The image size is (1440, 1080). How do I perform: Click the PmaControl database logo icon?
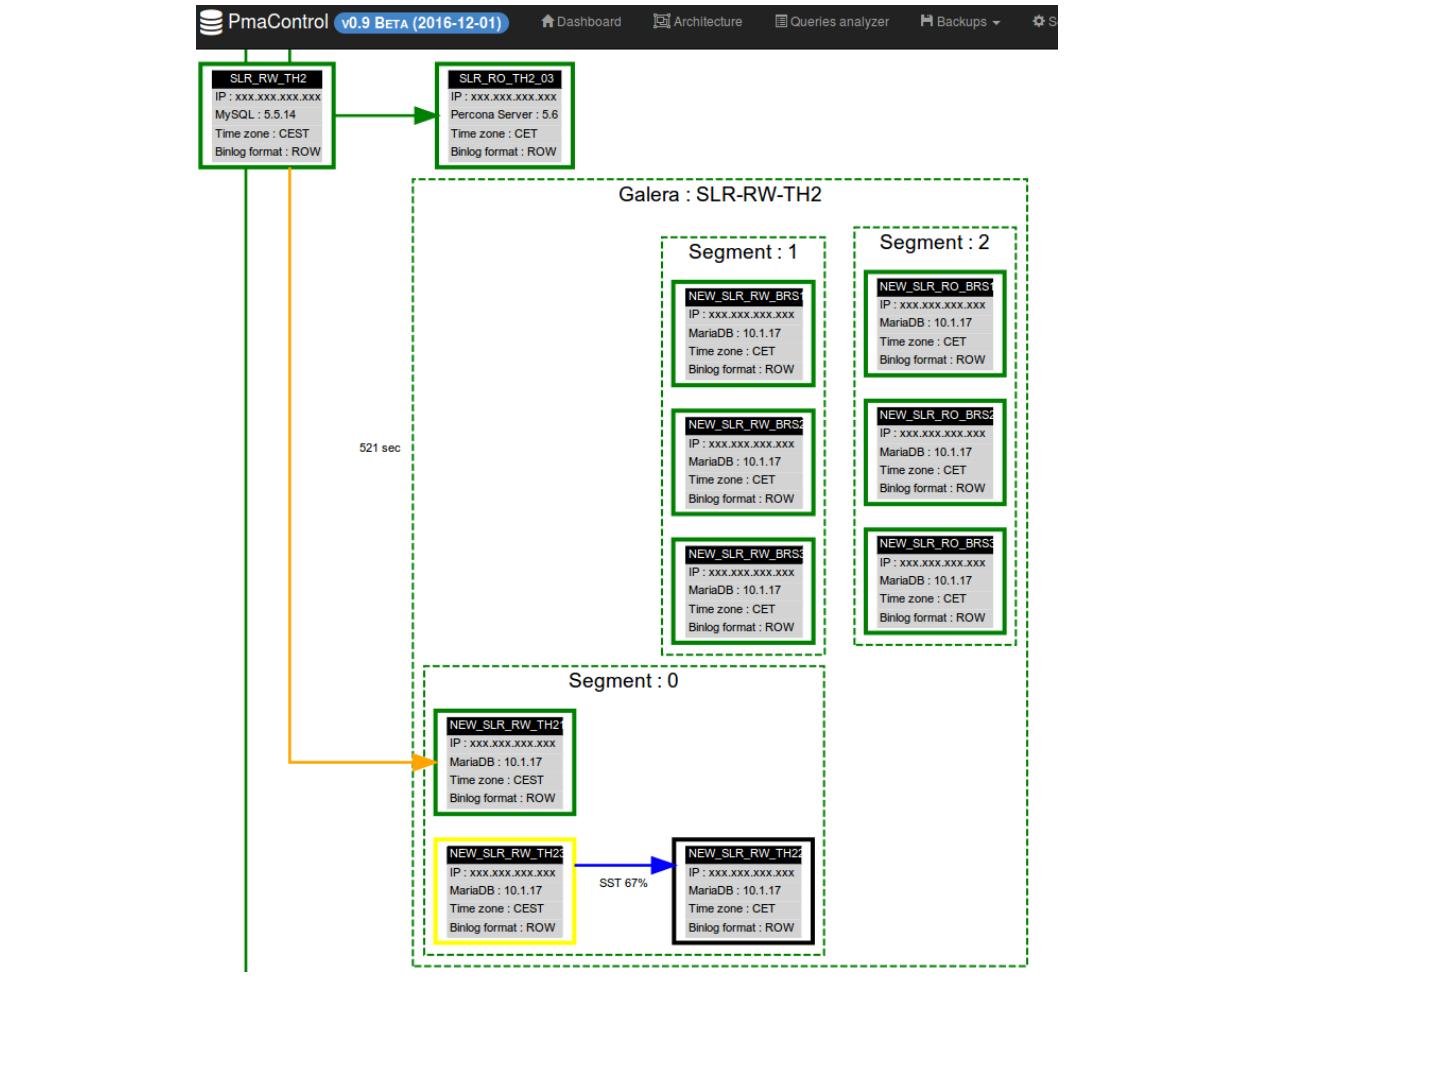coord(211,22)
